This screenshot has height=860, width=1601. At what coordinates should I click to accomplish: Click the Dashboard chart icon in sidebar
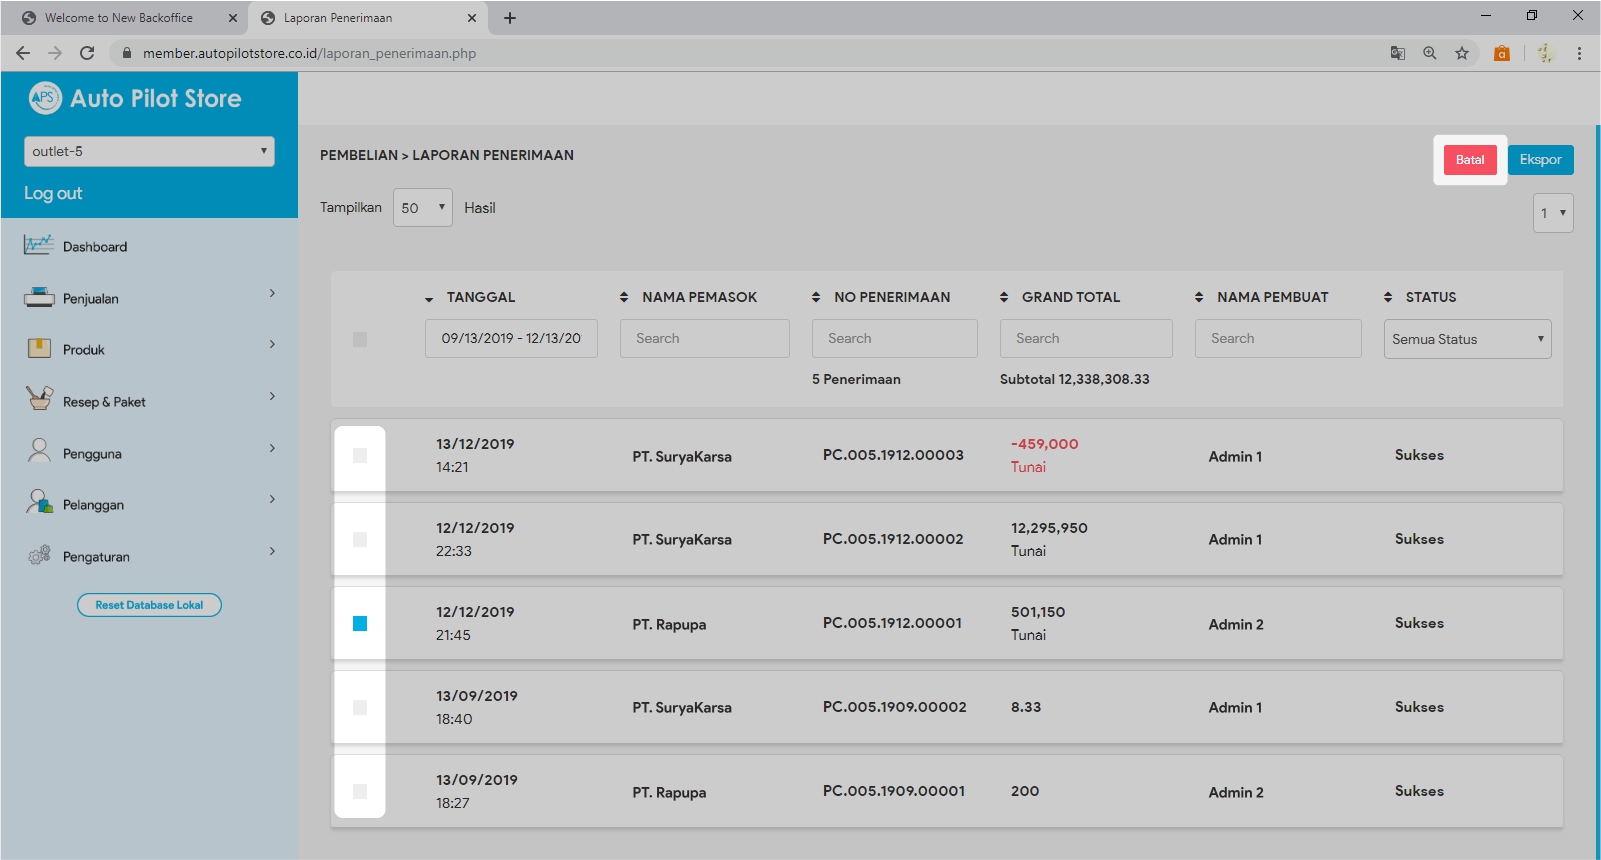39,245
